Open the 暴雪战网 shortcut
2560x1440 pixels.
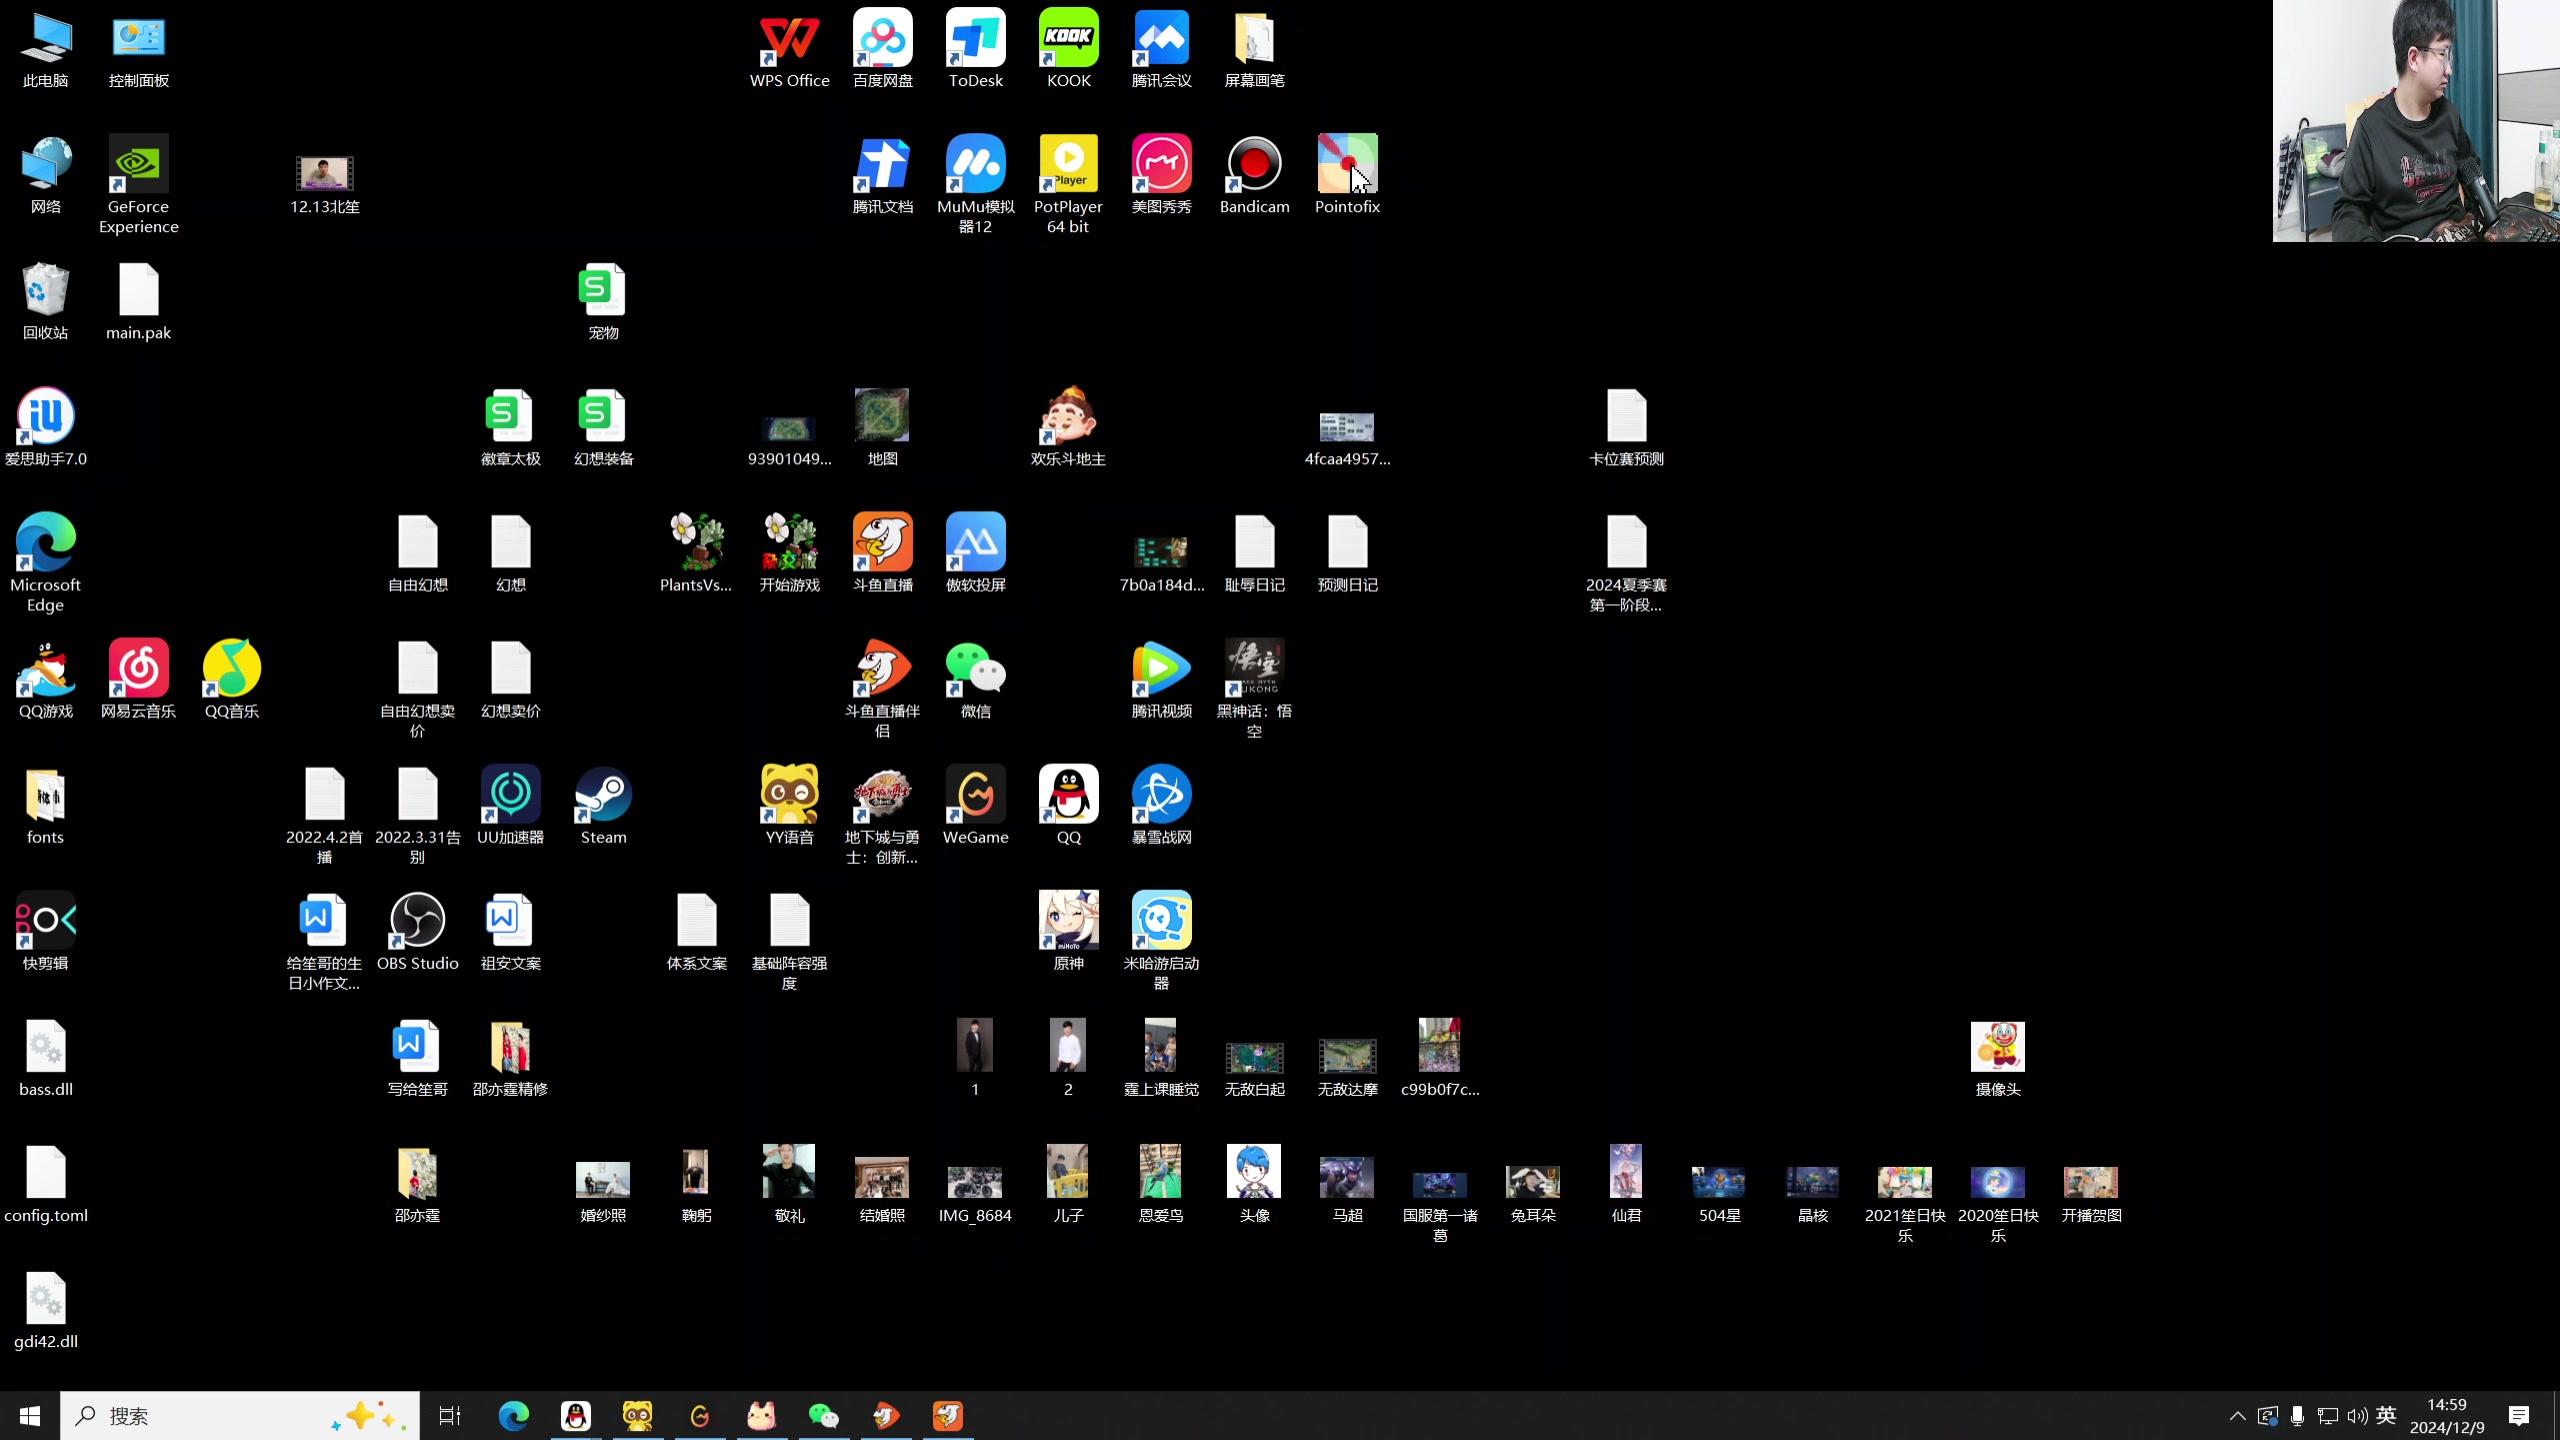point(1161,805)
